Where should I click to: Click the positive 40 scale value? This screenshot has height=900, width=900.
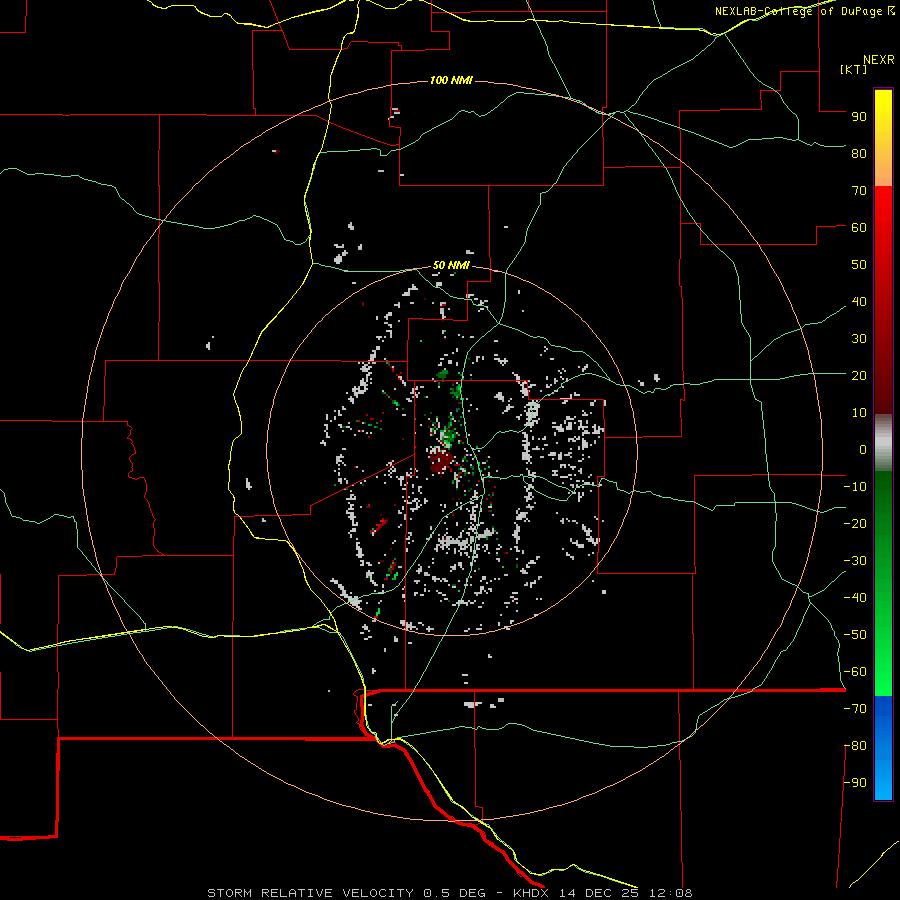(859, 301)
